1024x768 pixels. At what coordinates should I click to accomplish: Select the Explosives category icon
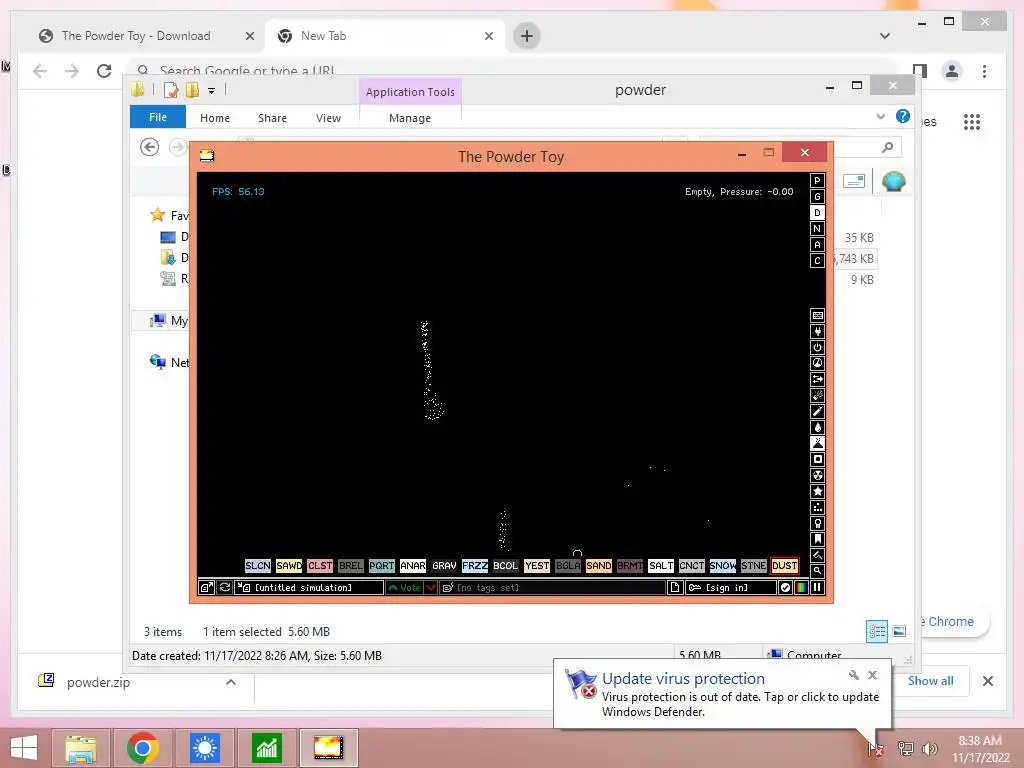817,396
